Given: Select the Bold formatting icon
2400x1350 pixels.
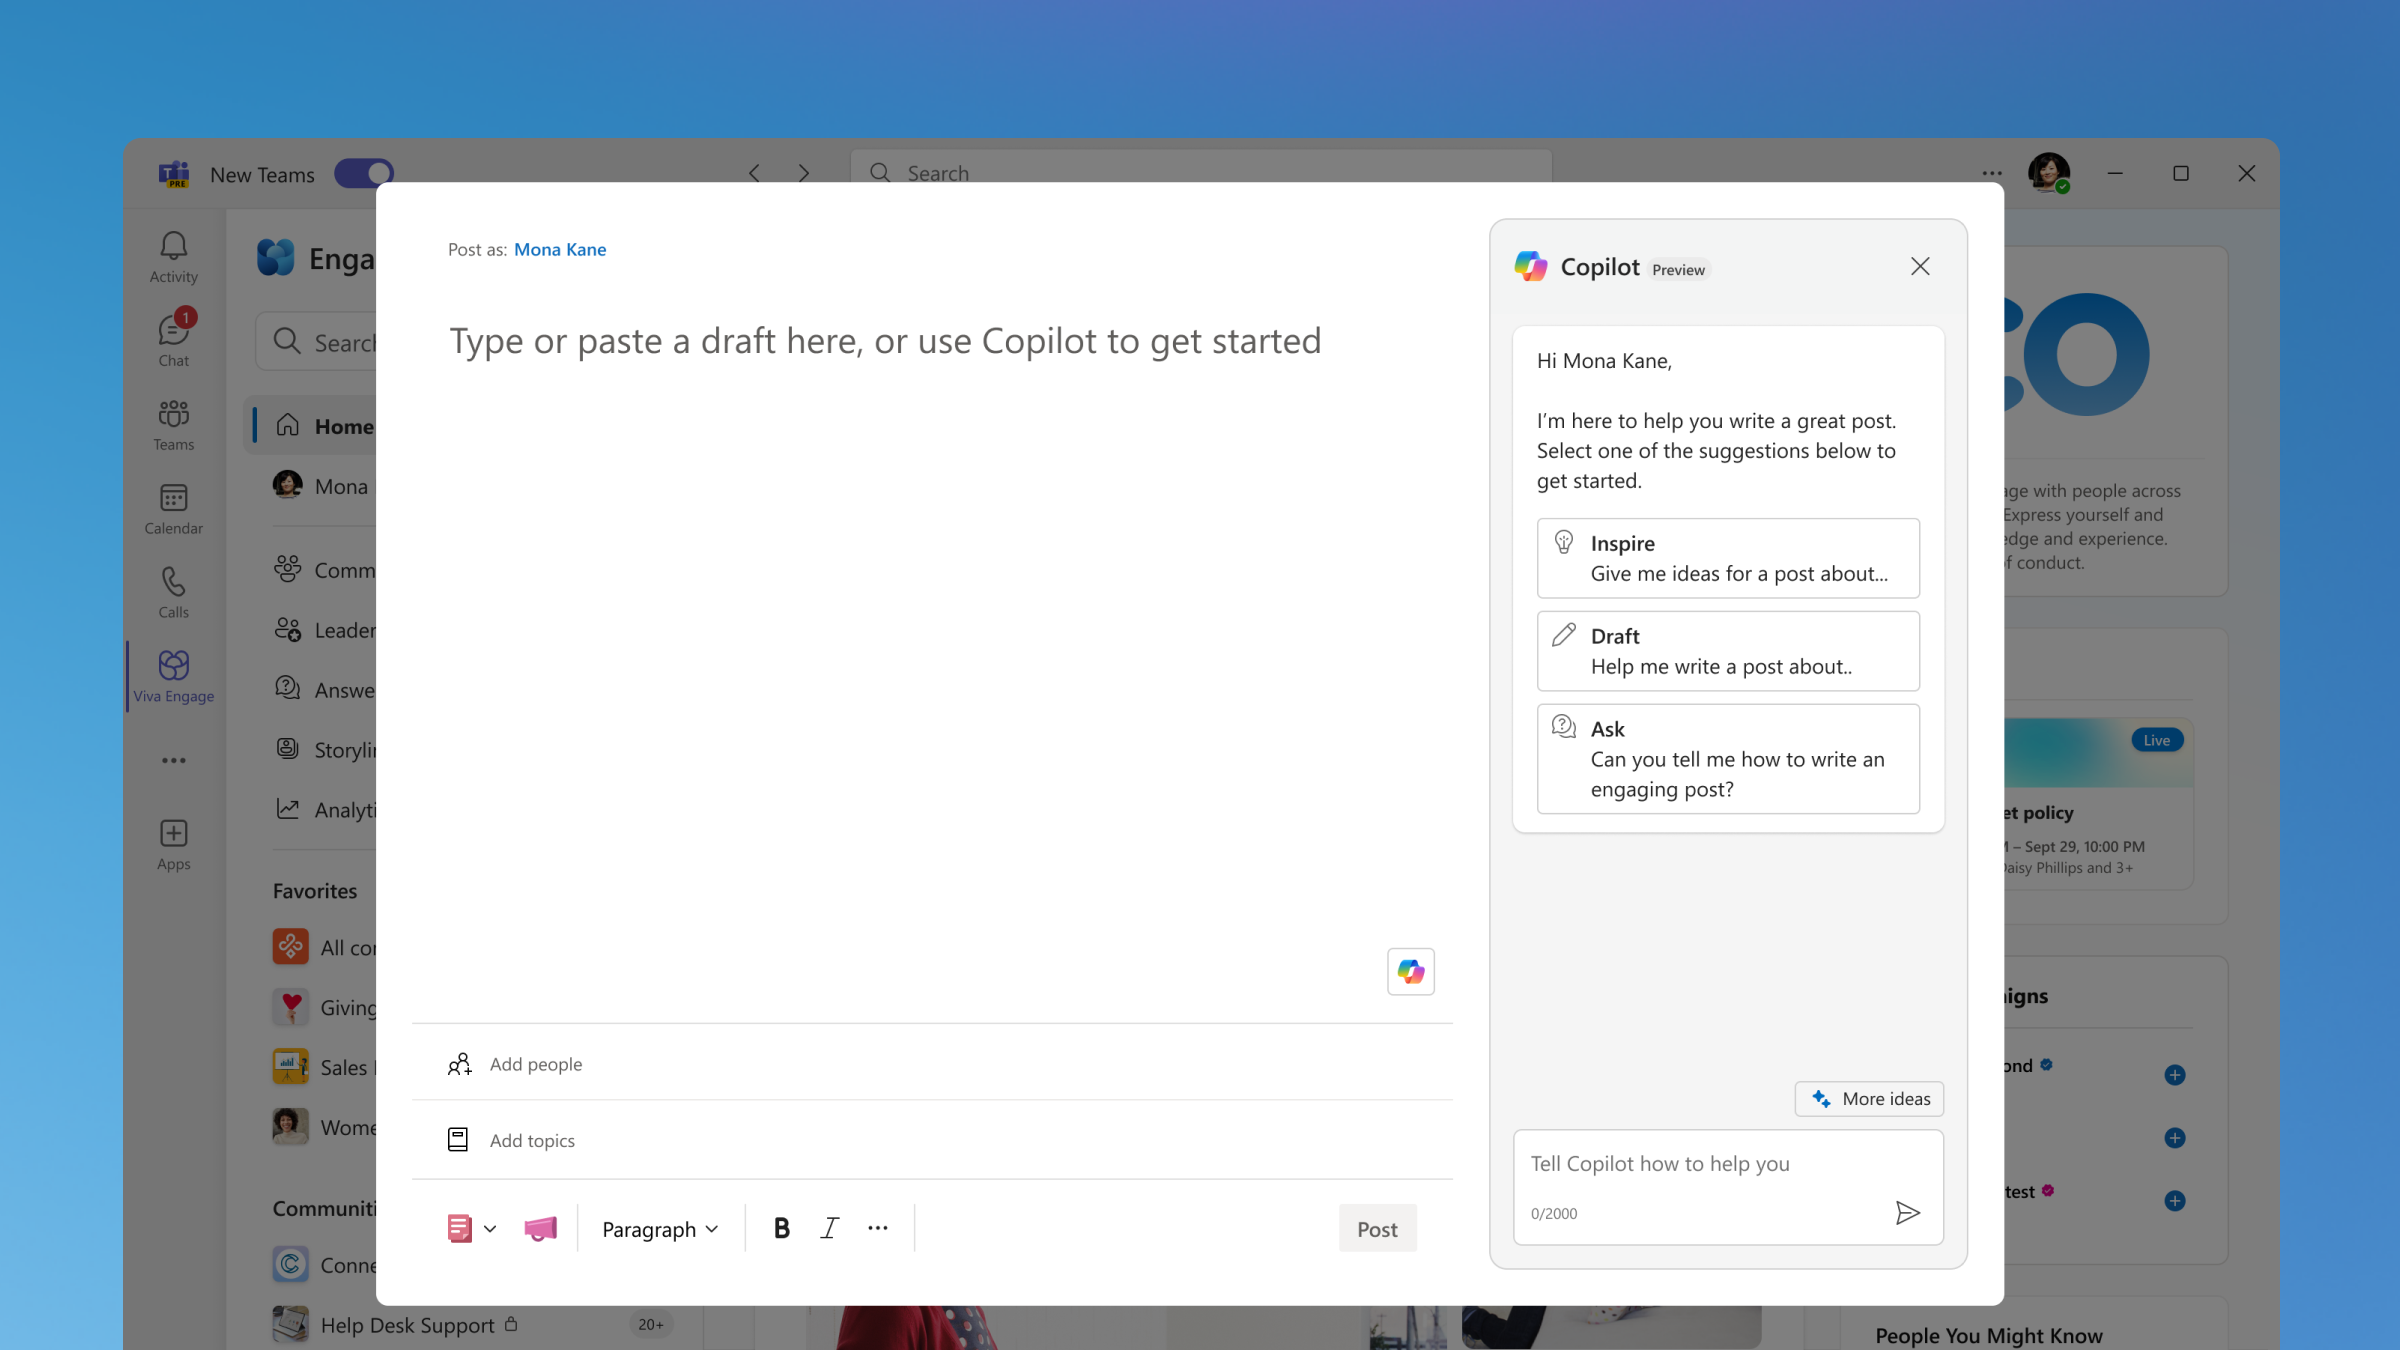Looking at the screenshot, I should pos(783,1228).
